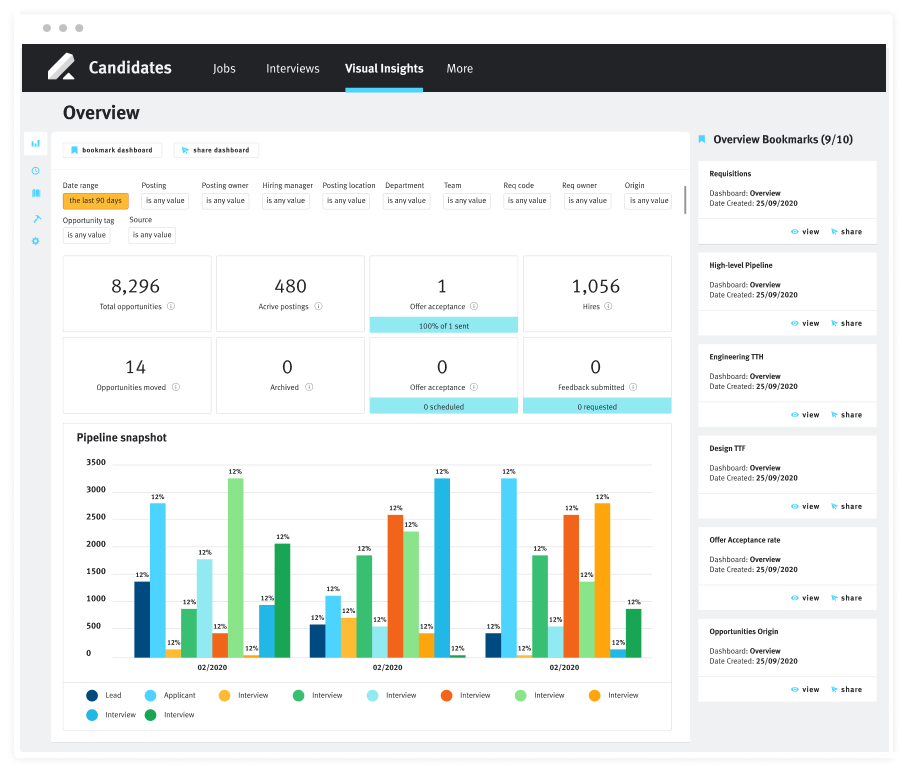Click the Lever logo in header
The image size is (907, 777).
point(62,67)
